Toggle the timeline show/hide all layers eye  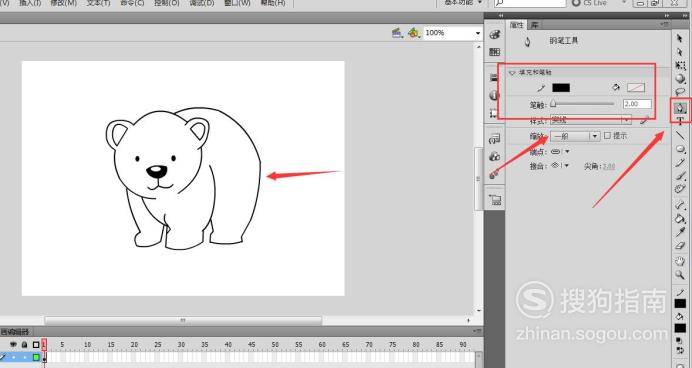[13, 344]
